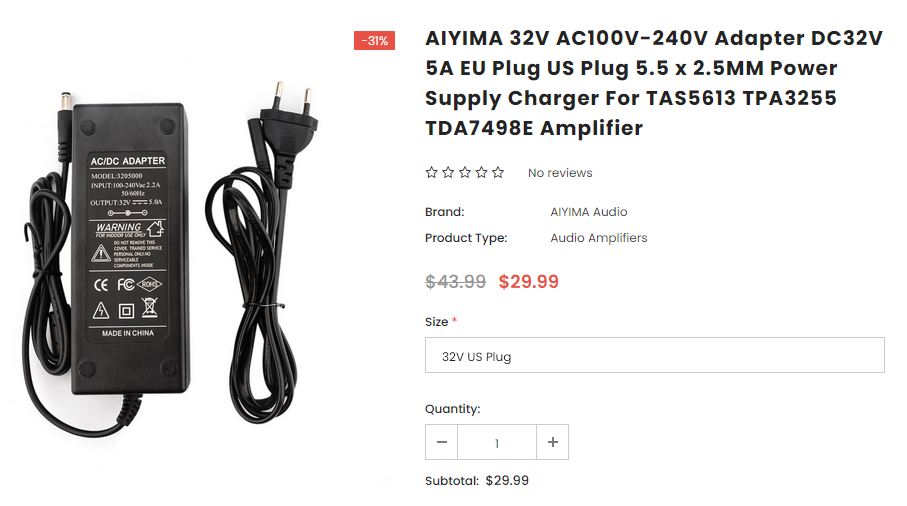Image resolution: width=907 pixels, height=506 pixels.
Task: Click the -31% discount badge
Action: [x=374, y=40]
